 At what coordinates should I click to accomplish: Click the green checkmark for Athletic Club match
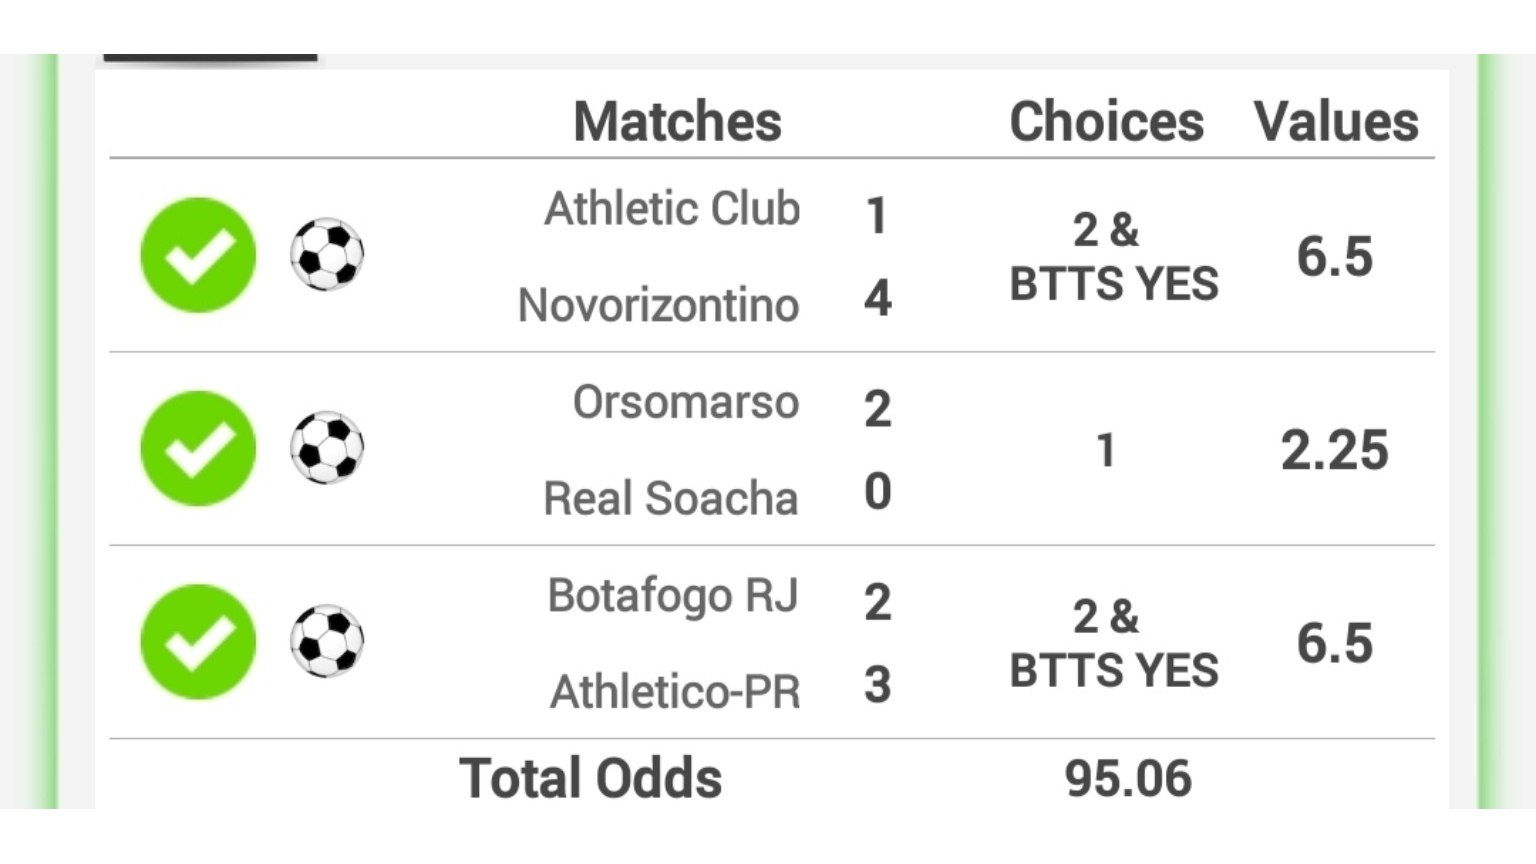tap(198, 255)
